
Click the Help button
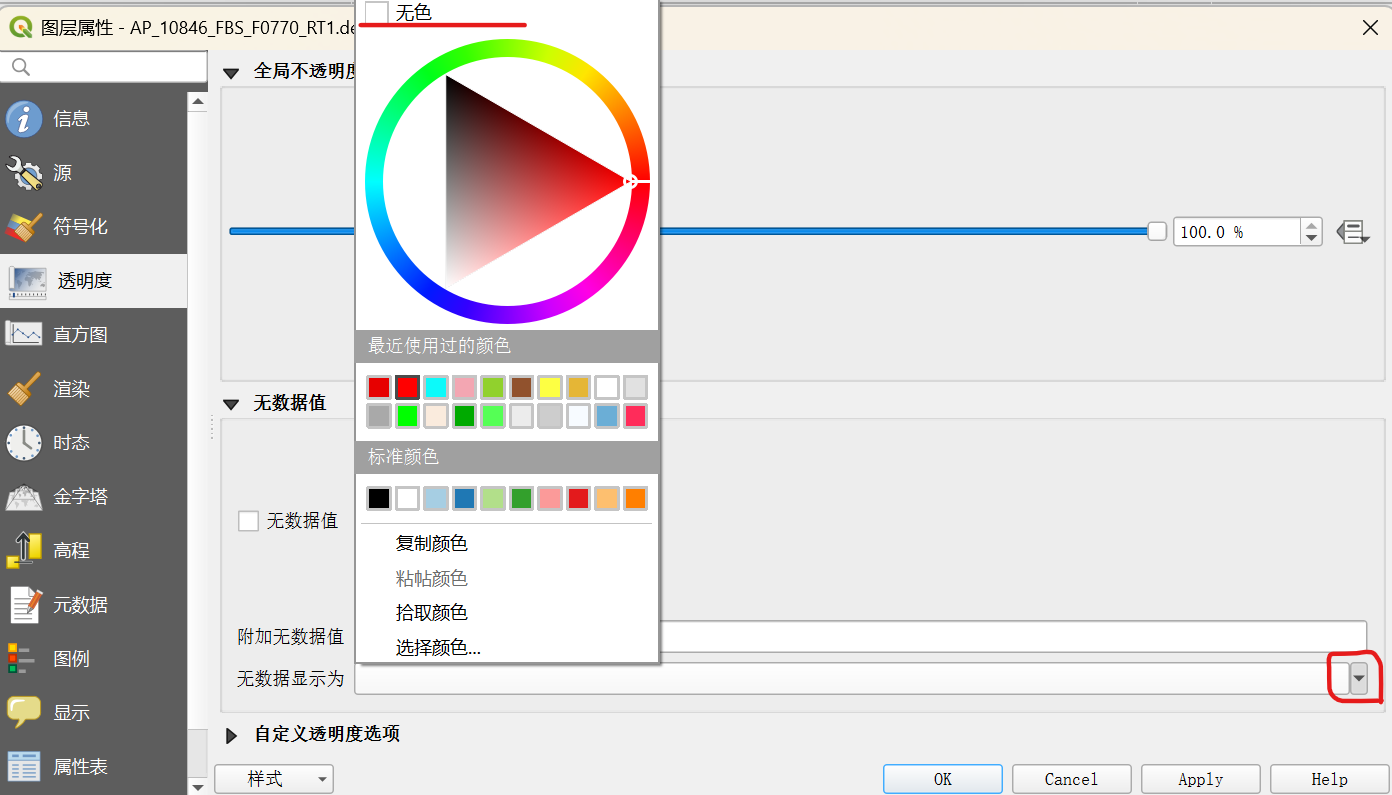(1330, 779)
